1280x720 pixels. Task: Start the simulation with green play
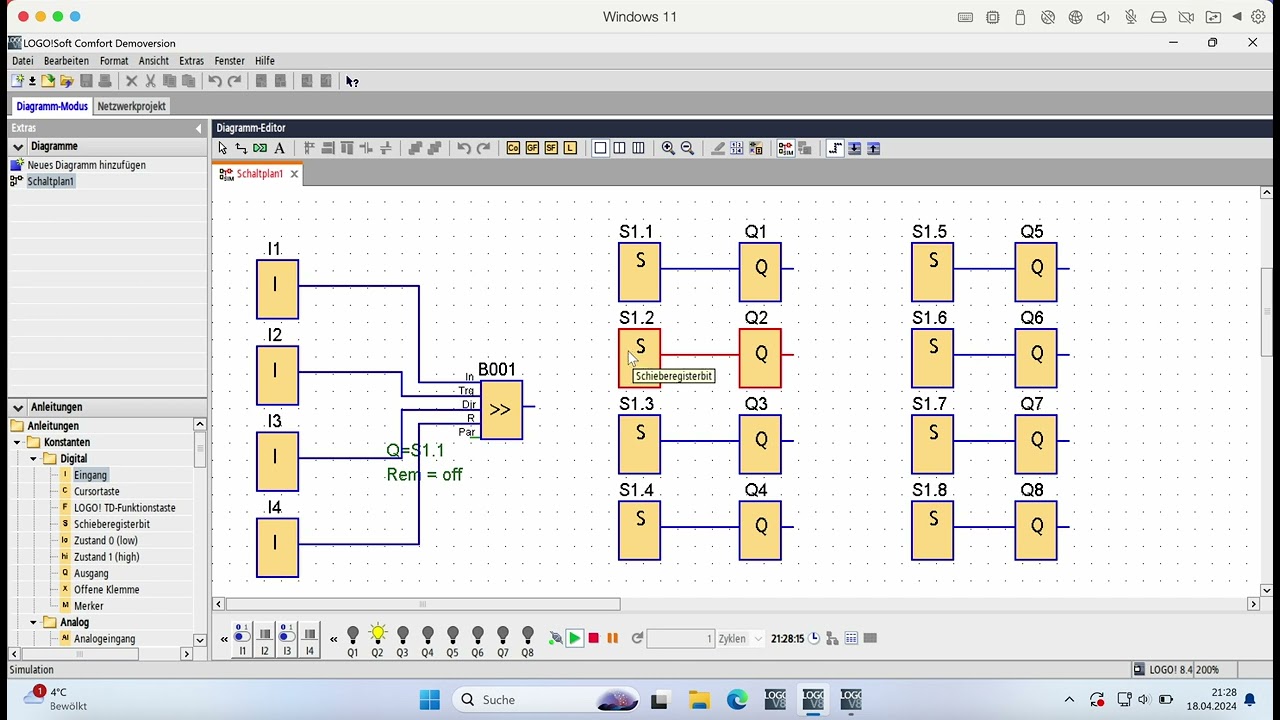tap(574, 638)
